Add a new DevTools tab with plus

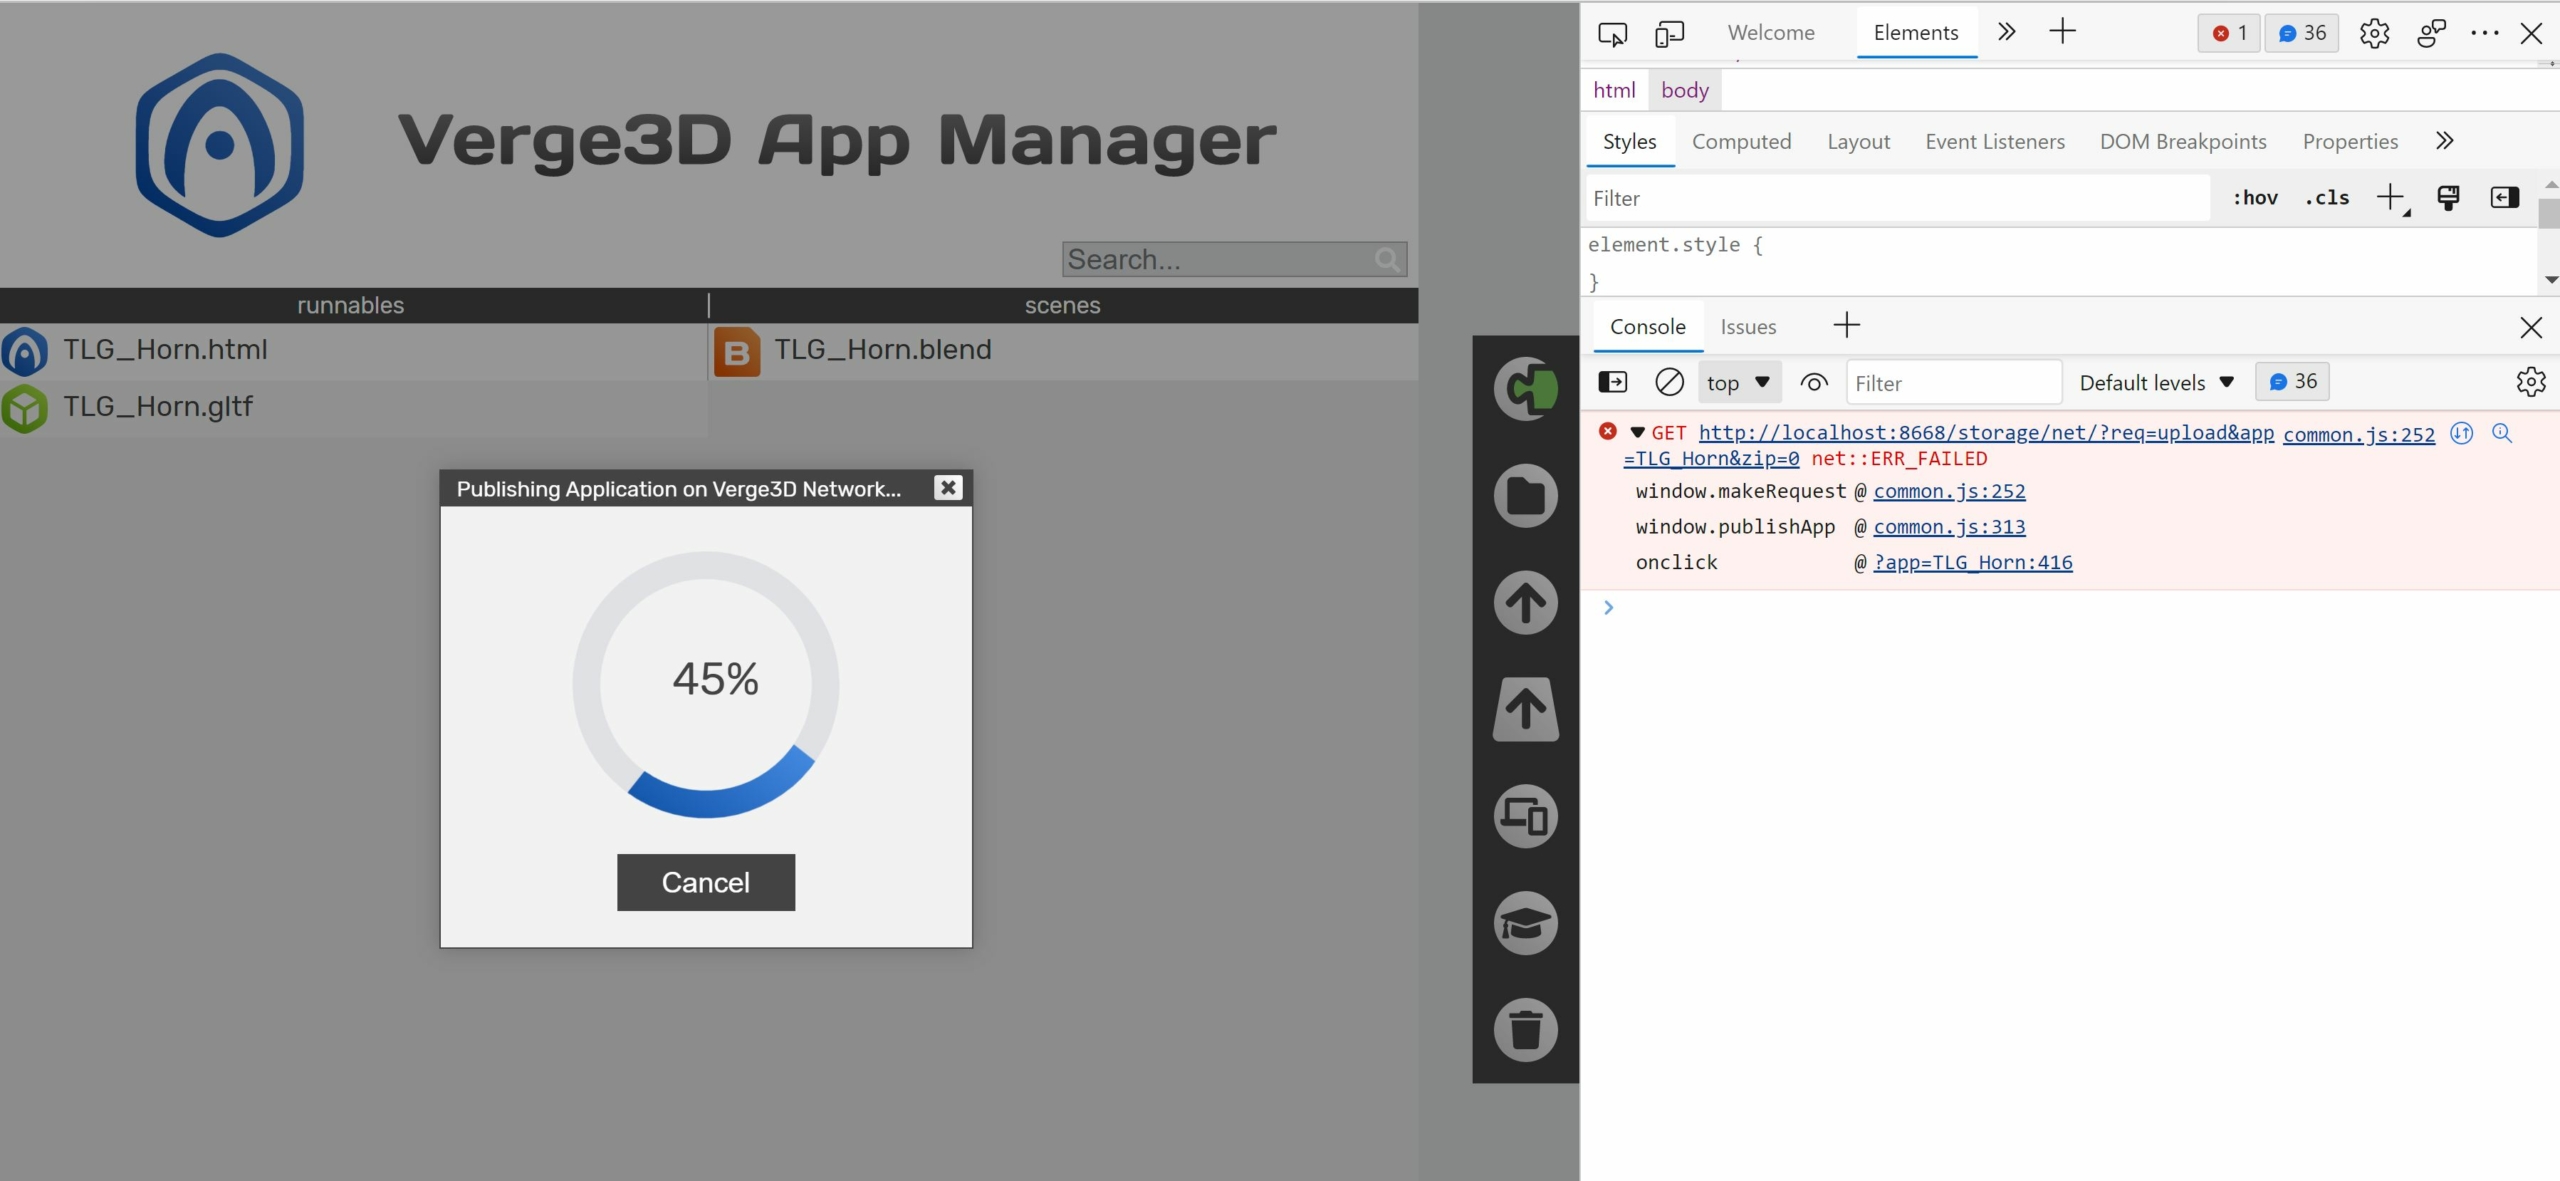[x=2063, y=32]
